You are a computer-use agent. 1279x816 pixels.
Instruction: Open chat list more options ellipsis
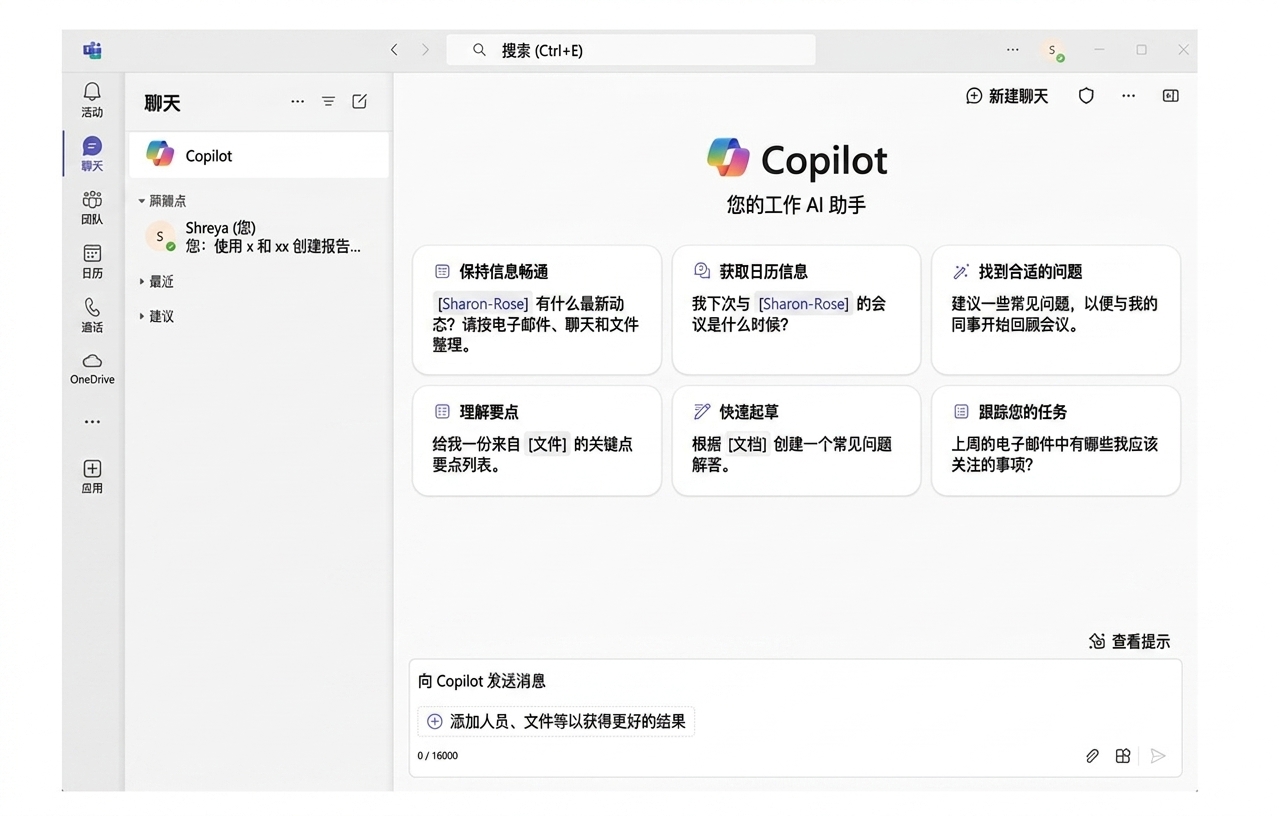click(x=297, y=101)
